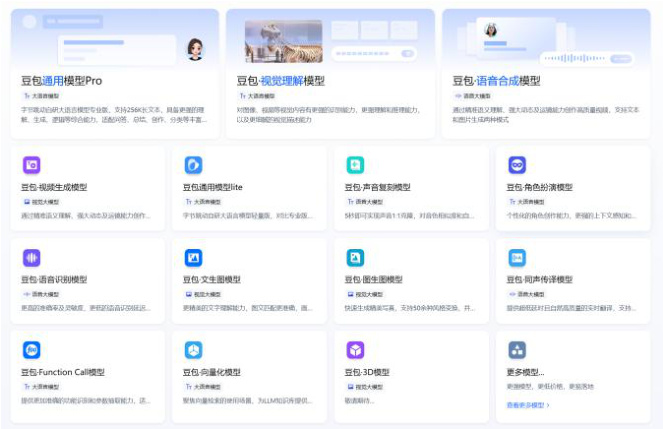Select 豆包·声音复刻模型 title
The height and width of the screenshot is (429, 663).
click(378, 187)
